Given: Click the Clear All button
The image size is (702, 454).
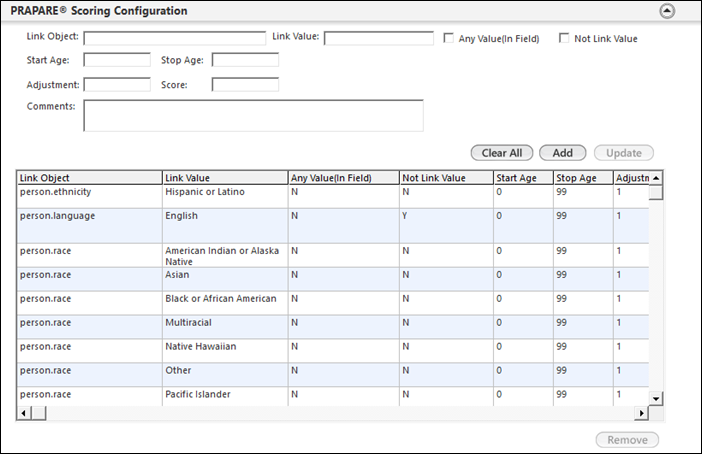Looking at the screenshot, I should (502, 153).
